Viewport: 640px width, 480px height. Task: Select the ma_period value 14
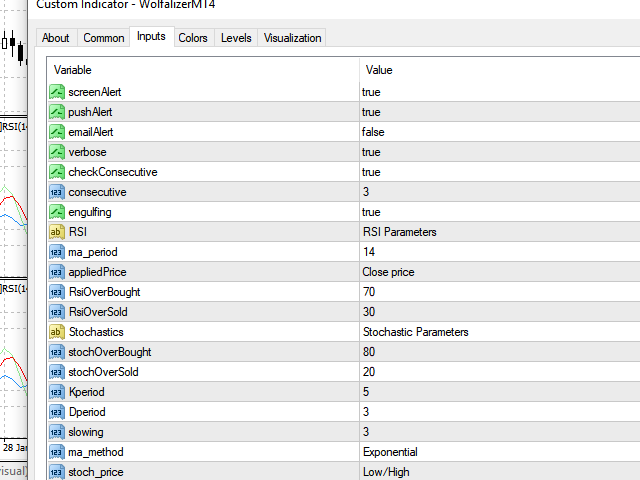[369, 252]
